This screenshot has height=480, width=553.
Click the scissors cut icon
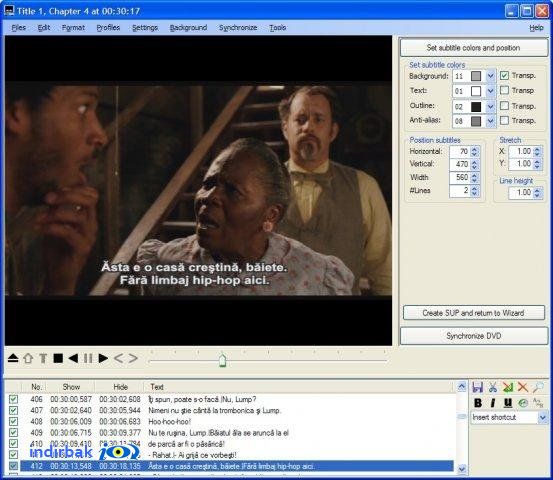coord(493,387)
